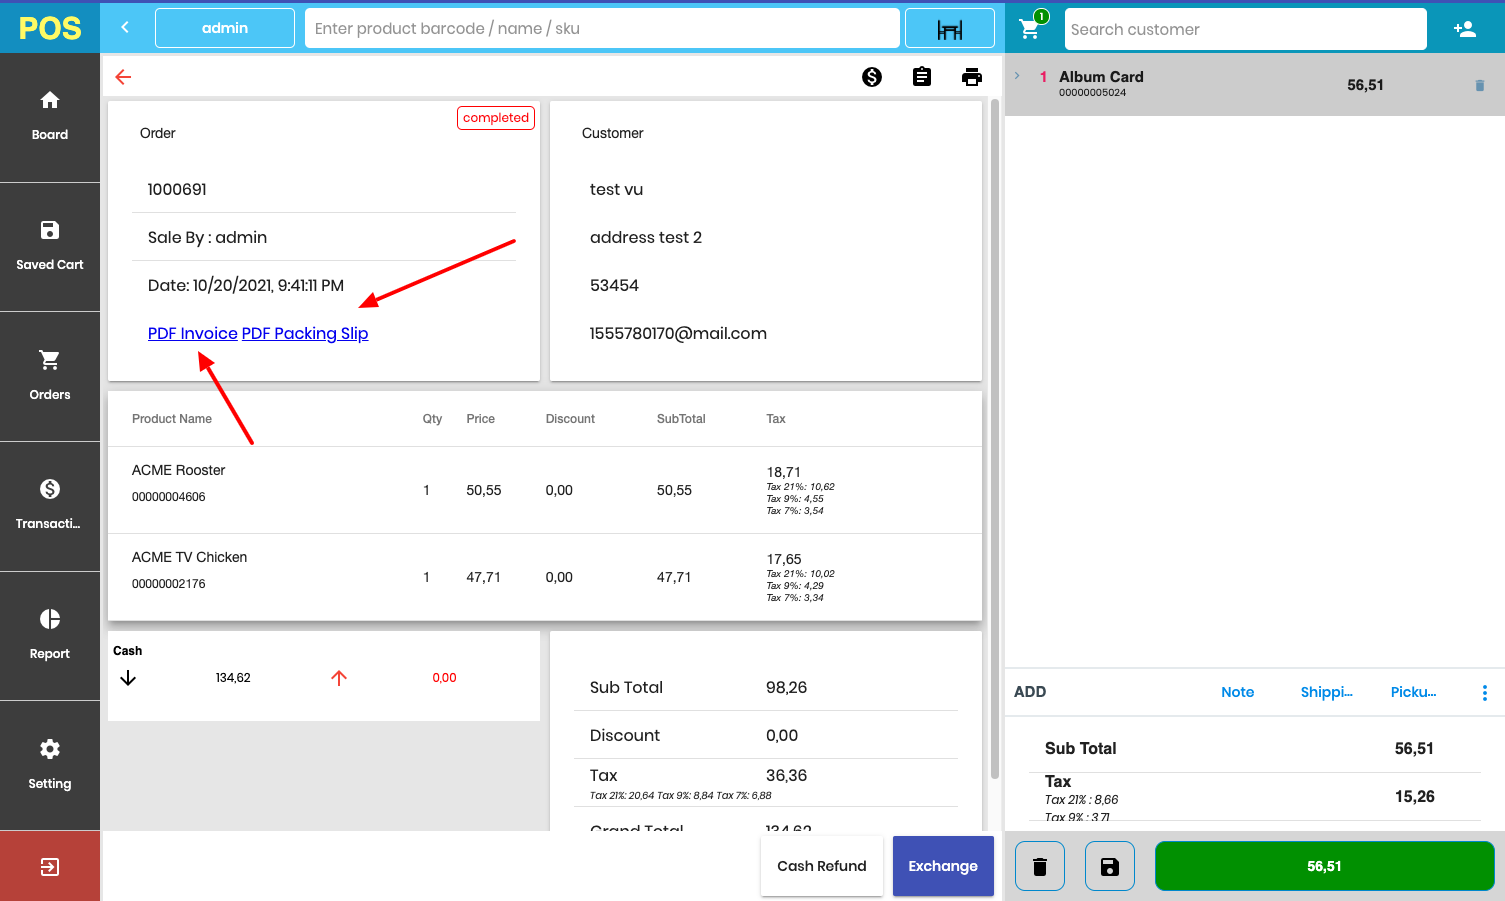Expand the Album Card cart row chevron
1505x901 pixels.
pos(1017,76)
